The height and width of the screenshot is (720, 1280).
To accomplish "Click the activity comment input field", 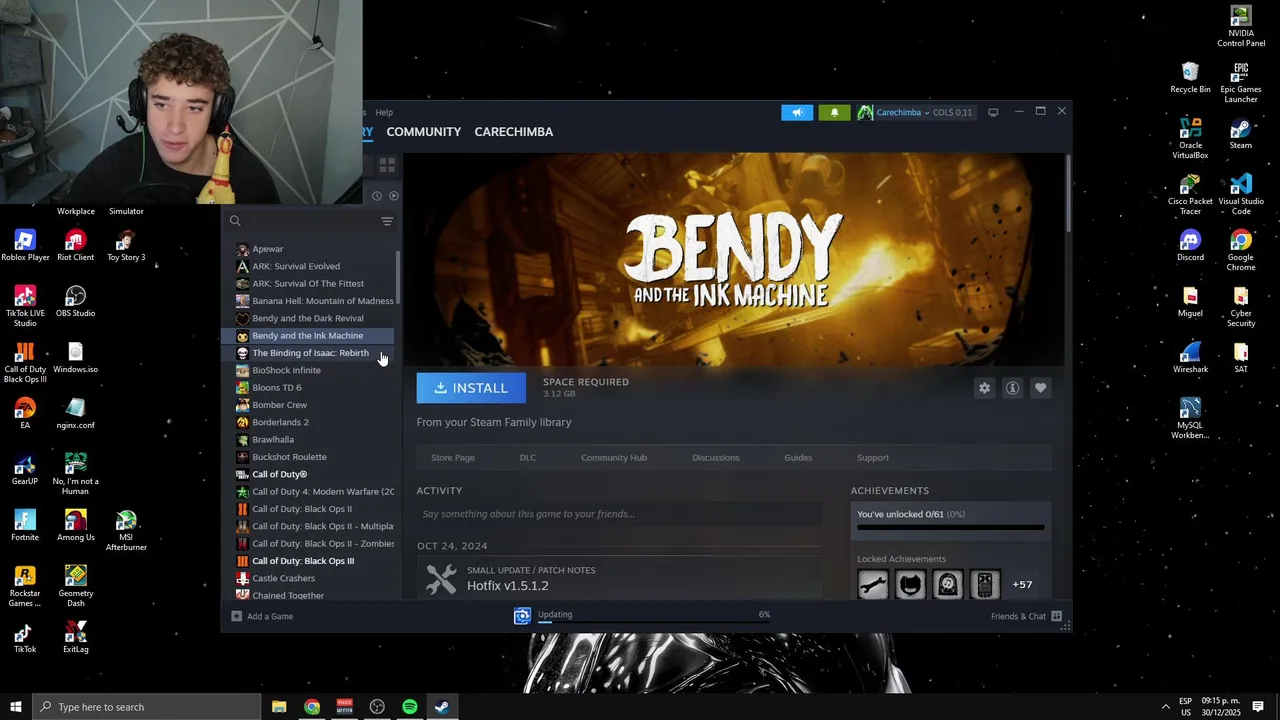I will [x=619, y=514].
